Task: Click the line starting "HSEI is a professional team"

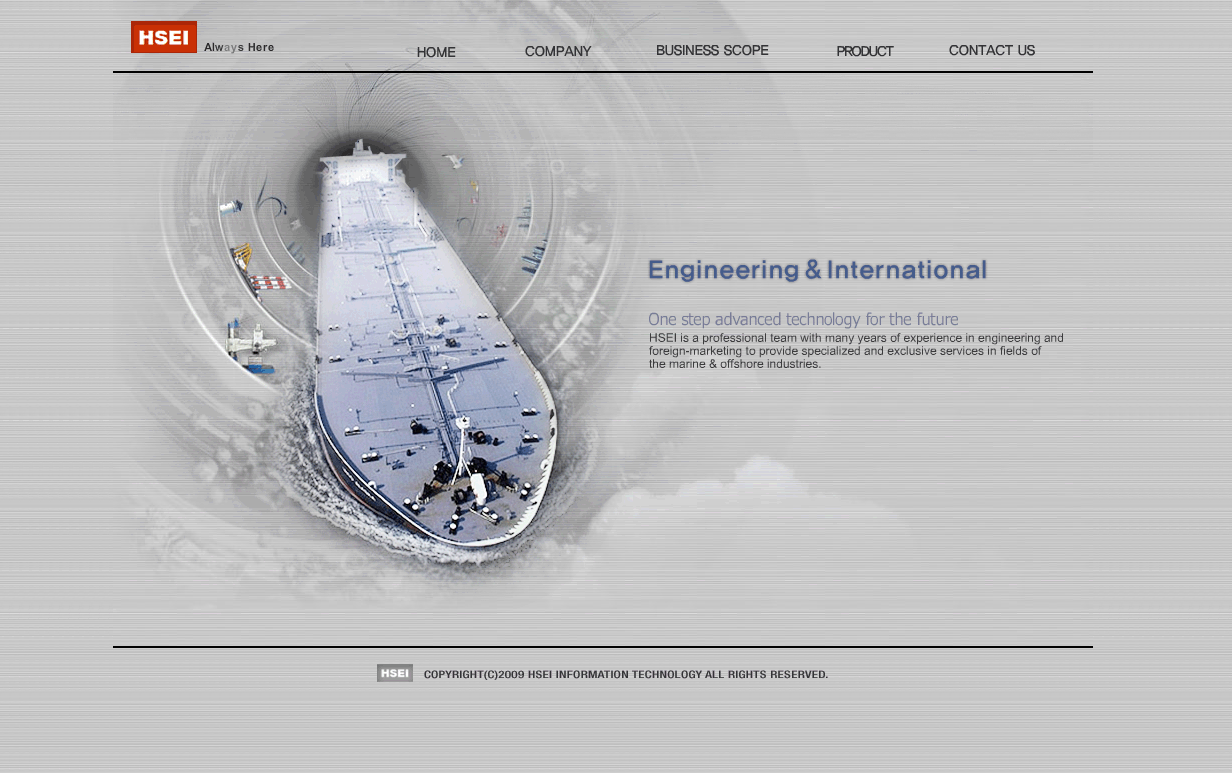Action: click(856, 338)
